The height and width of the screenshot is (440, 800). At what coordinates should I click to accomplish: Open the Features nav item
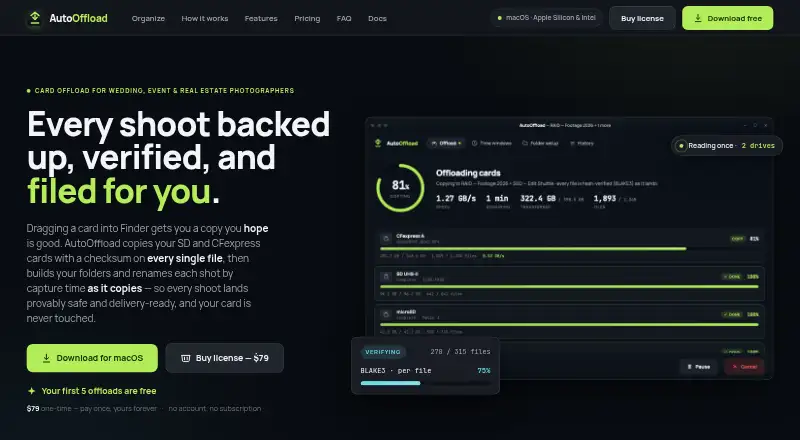point(261,18)
